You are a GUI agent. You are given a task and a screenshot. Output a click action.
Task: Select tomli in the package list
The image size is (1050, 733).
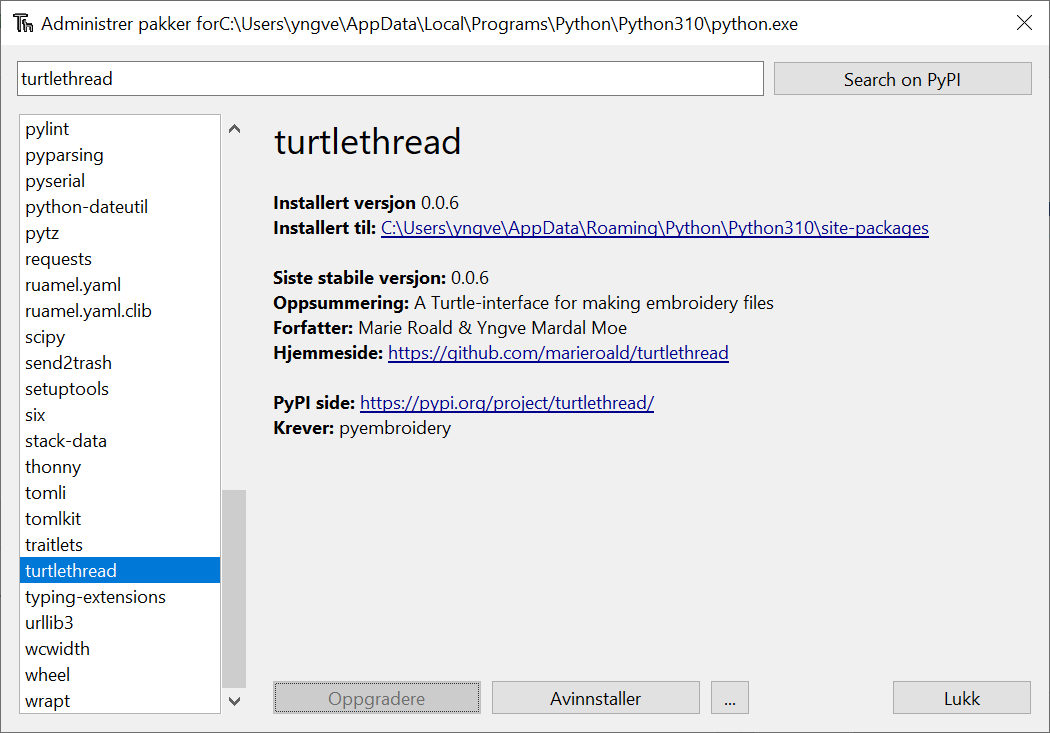click(x=120, y=493)
